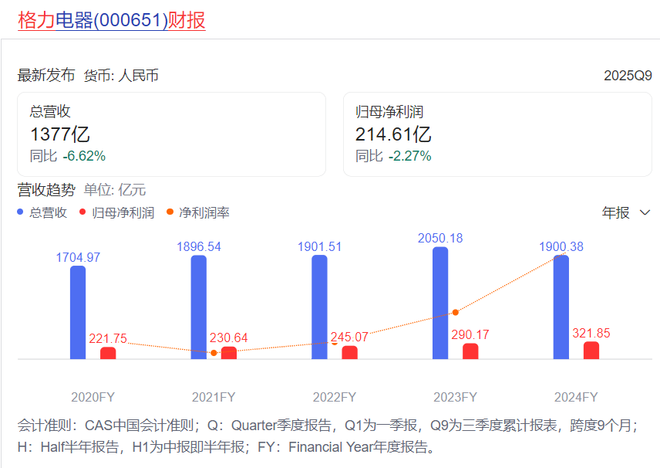Click the 2020FY blue revenue bar
Viewport: 660px width, 468px height.
pyautogui.click(x=78, y=312)
